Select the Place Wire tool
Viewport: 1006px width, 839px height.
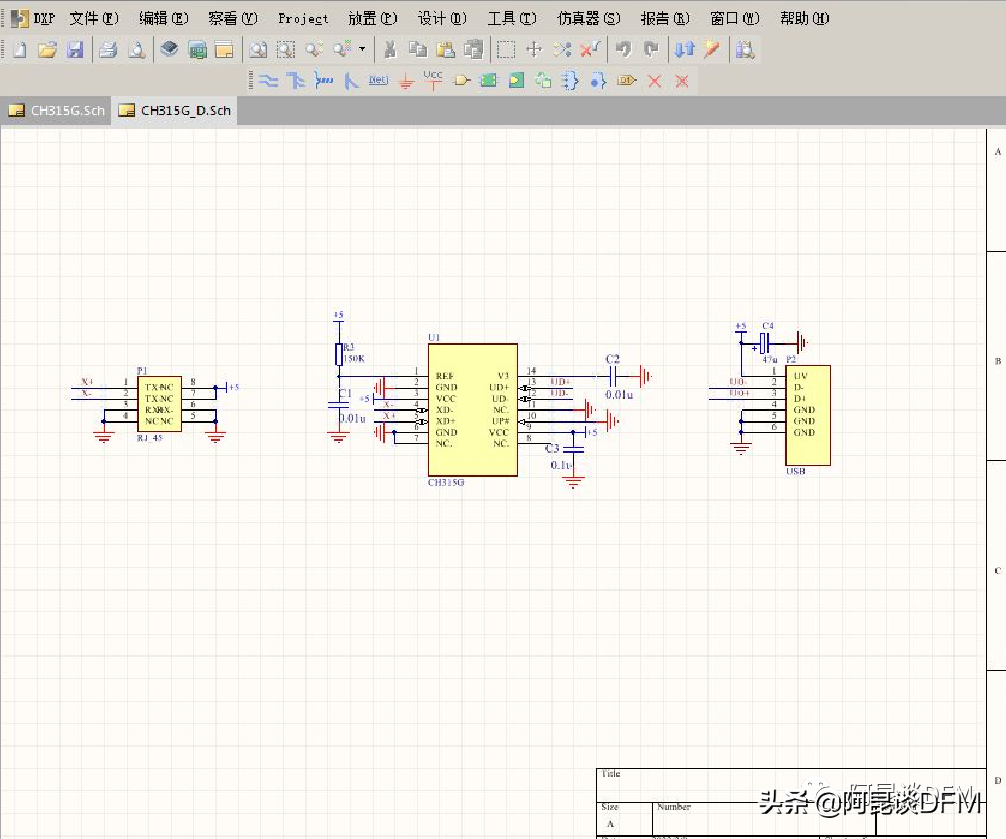[268, 81]
